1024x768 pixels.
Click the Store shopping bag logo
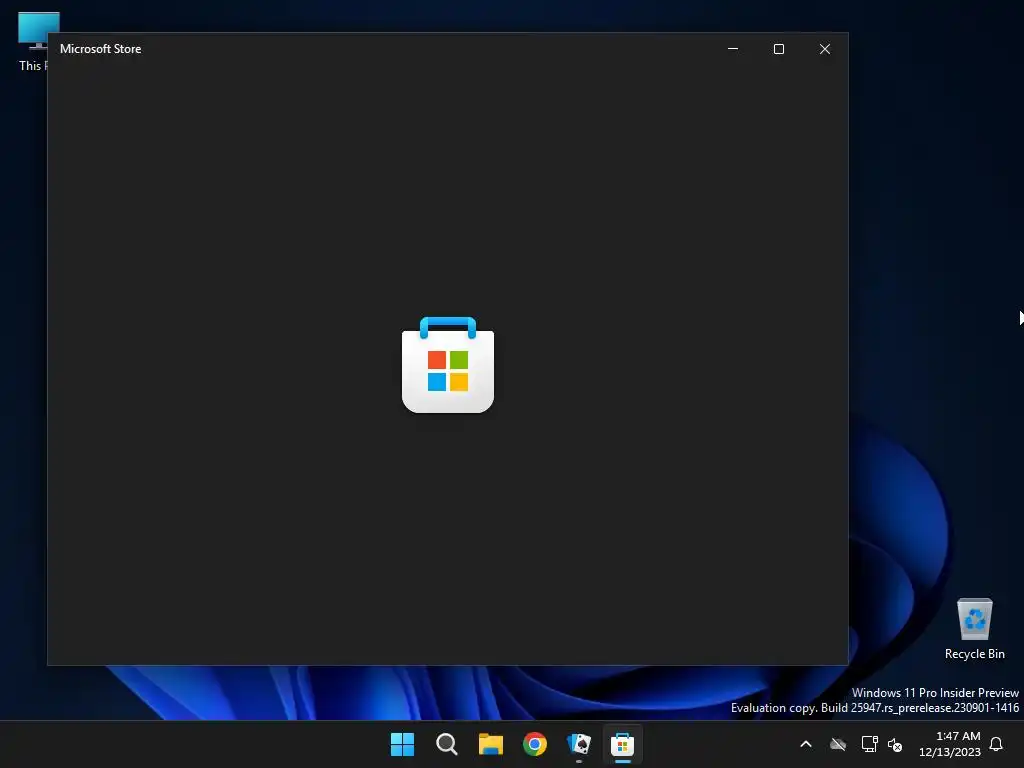coord(448,364)
